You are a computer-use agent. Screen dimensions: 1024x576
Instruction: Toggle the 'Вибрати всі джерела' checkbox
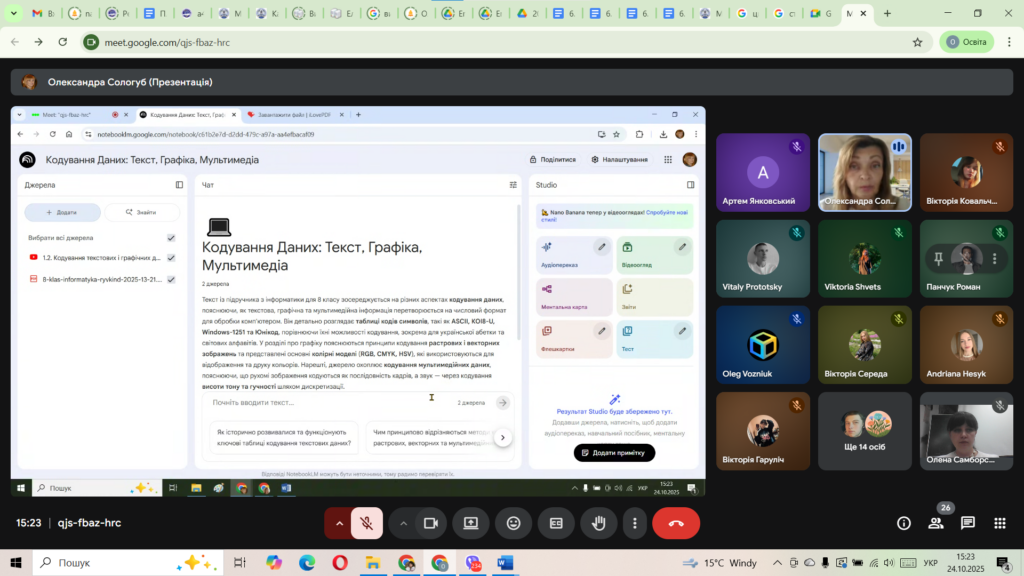click(x=171, y=238)
